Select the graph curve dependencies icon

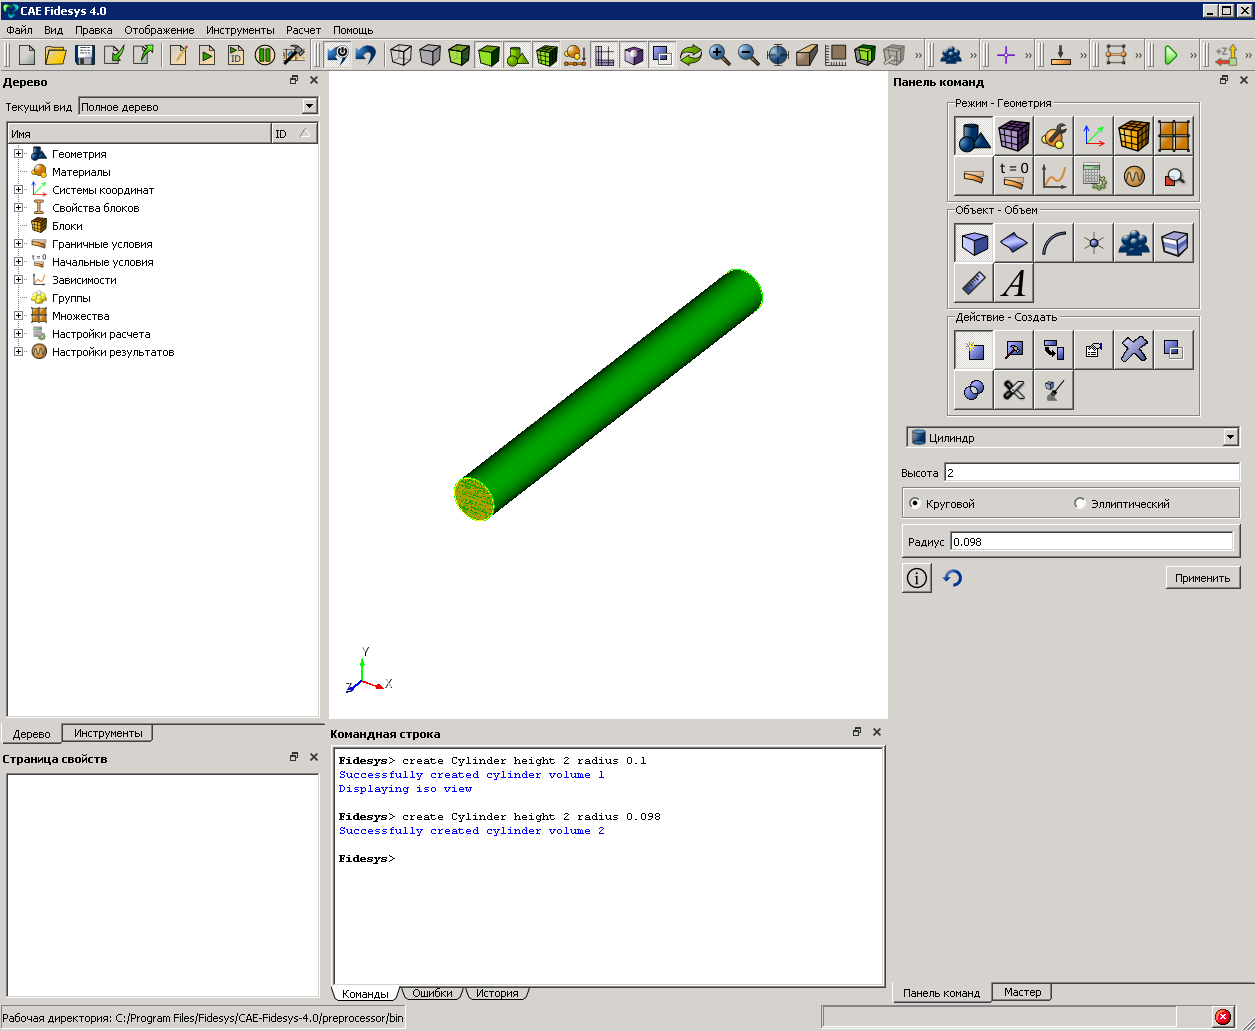tap(1053, 175)
